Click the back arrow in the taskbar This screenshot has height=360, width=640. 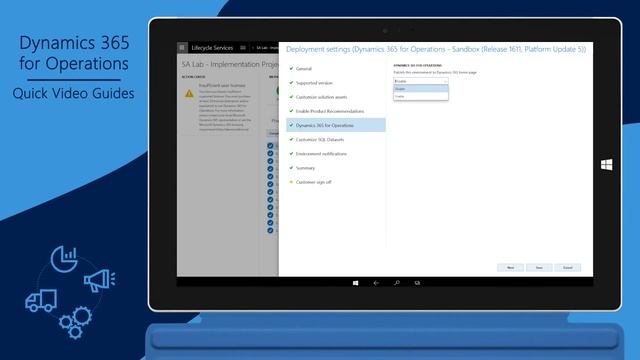[376, 283]
